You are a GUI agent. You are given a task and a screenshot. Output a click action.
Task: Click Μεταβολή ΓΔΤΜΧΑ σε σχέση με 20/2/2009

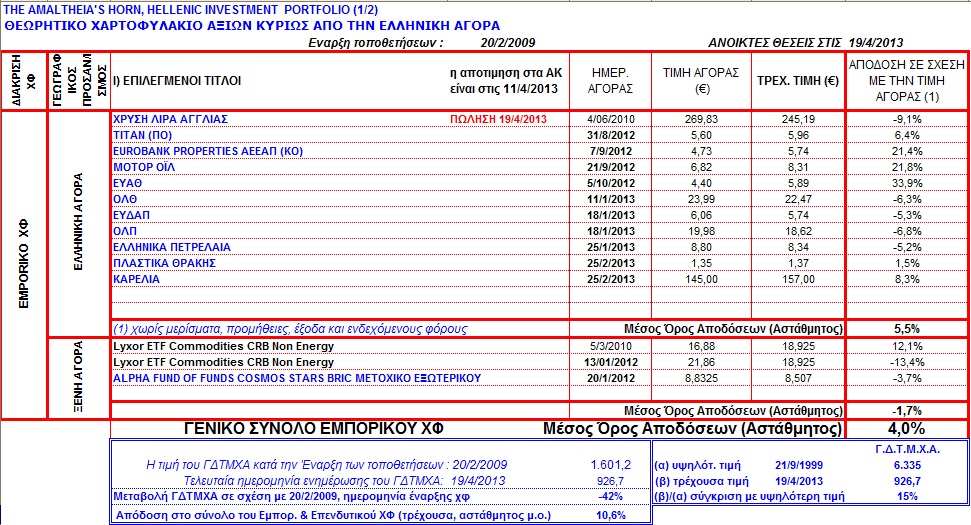click(x=291, y=497)
